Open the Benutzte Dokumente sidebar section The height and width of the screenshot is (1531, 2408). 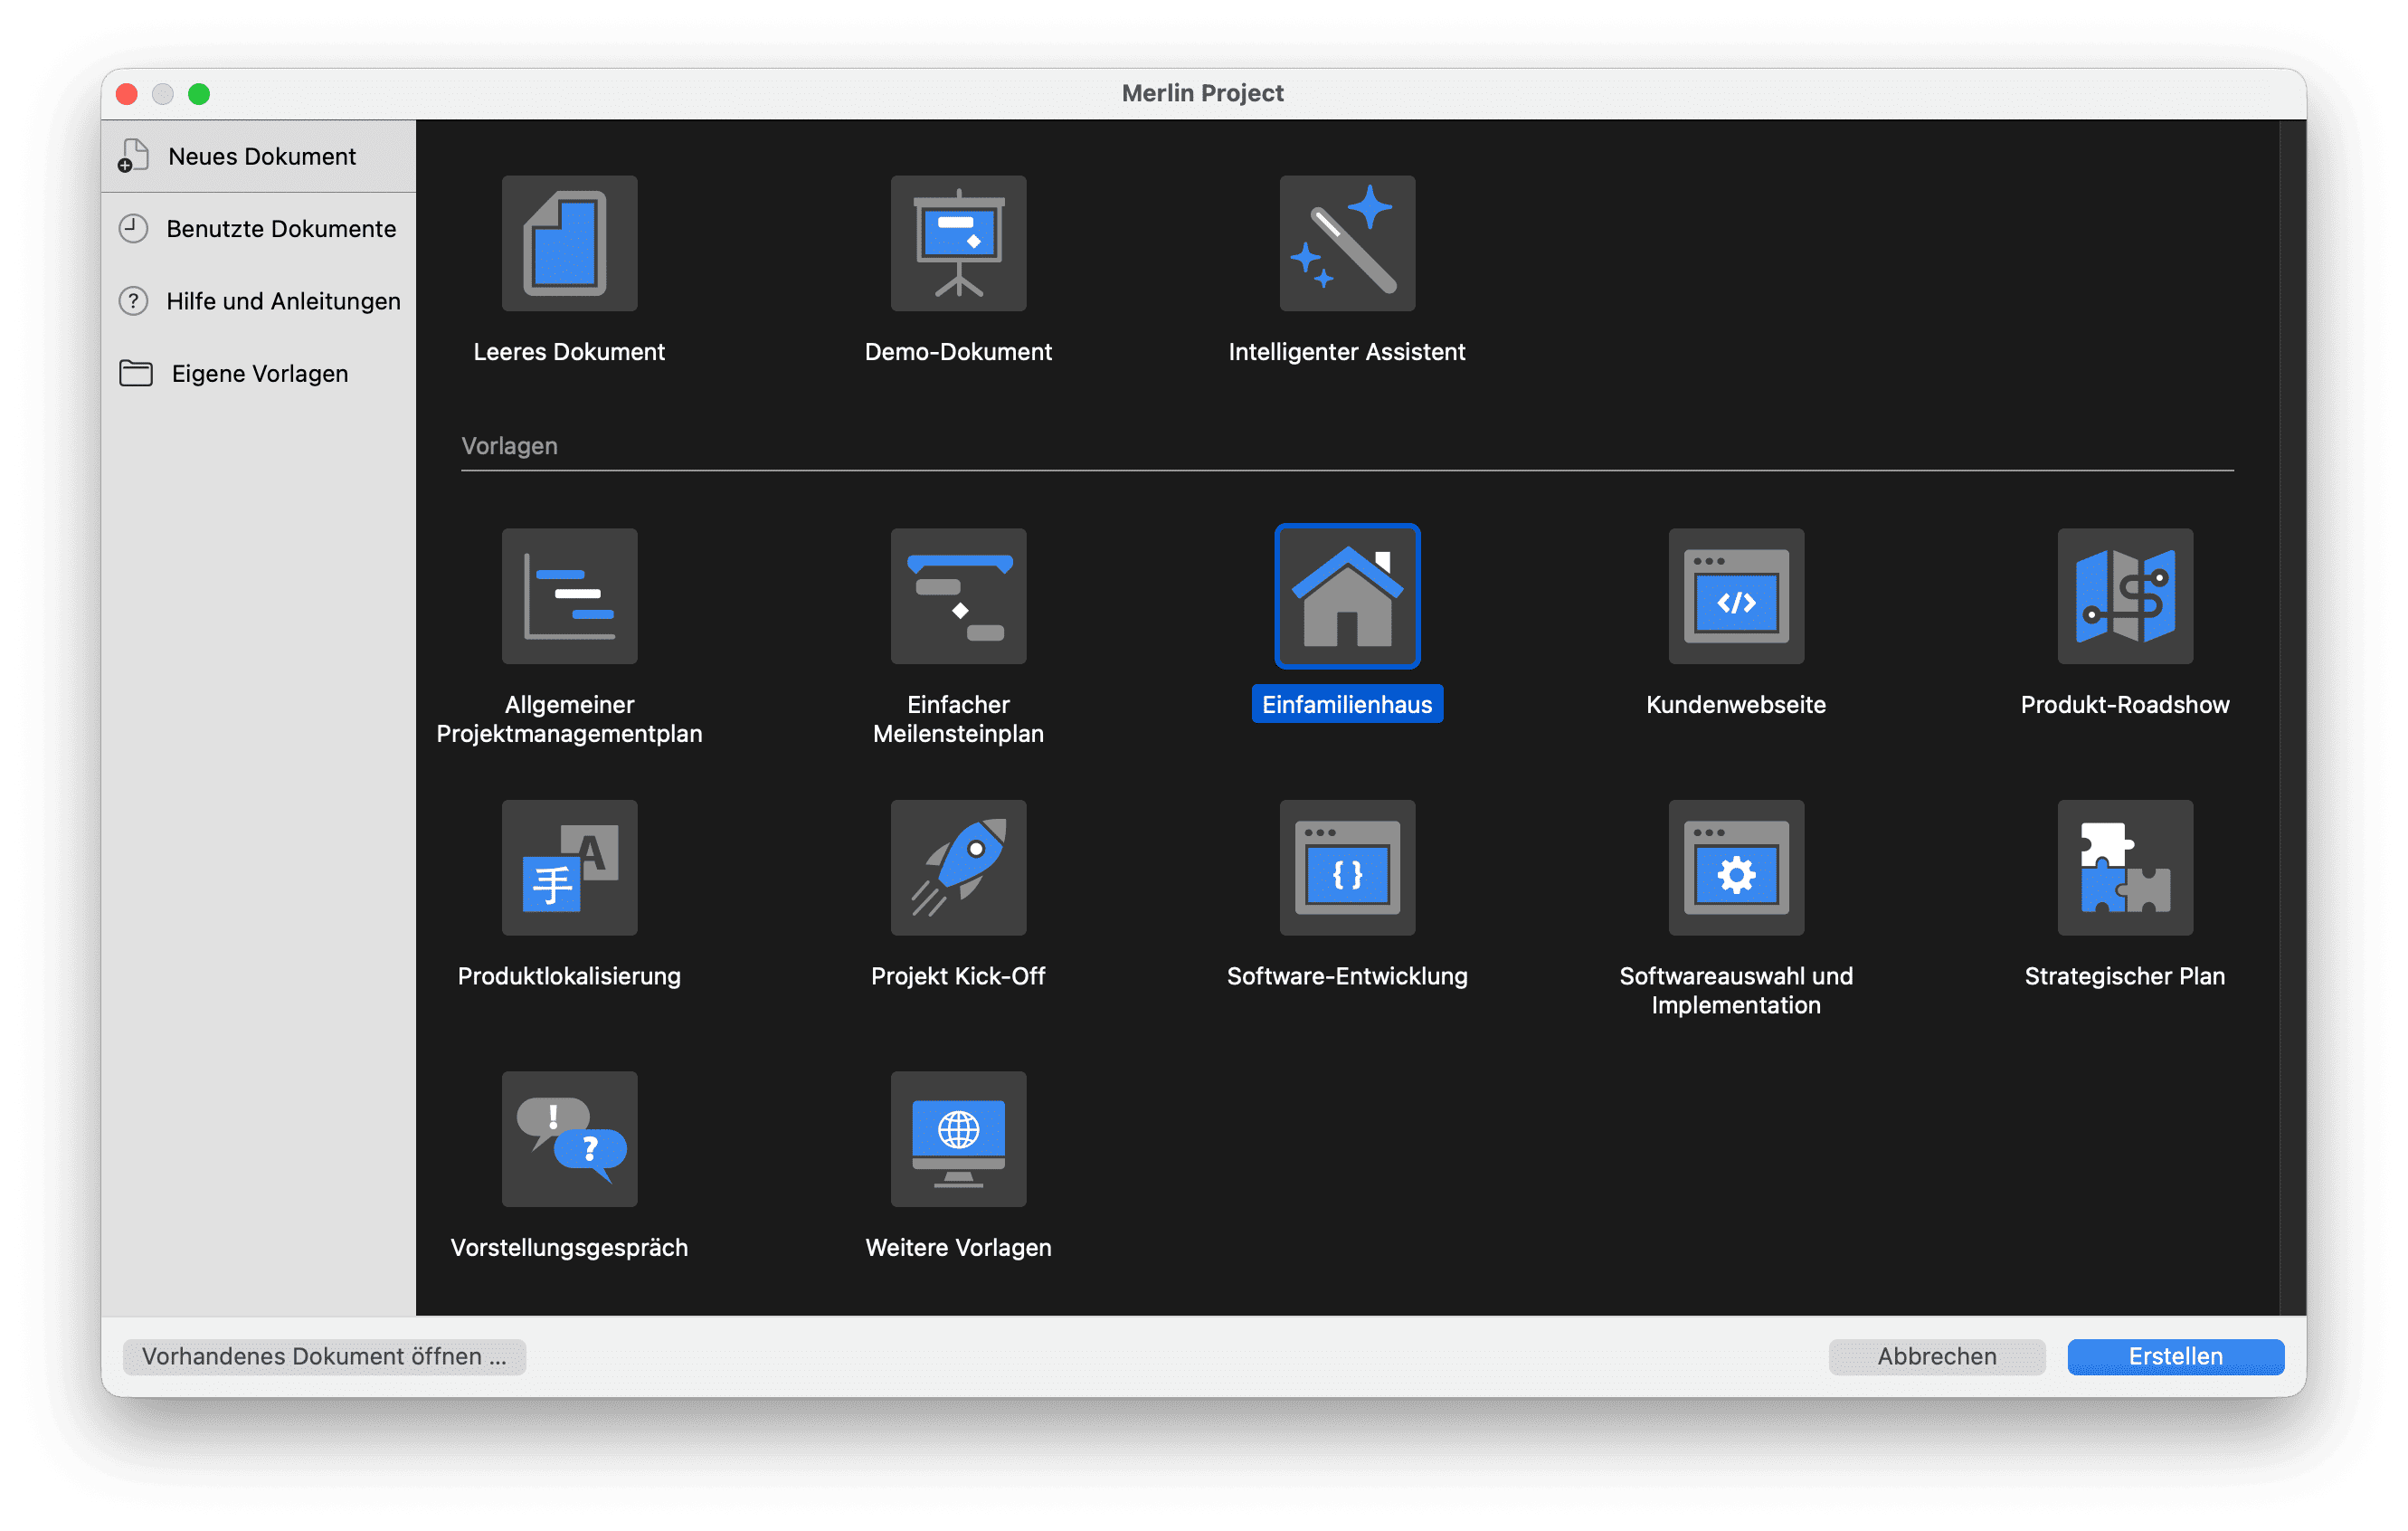click(259, 229)
